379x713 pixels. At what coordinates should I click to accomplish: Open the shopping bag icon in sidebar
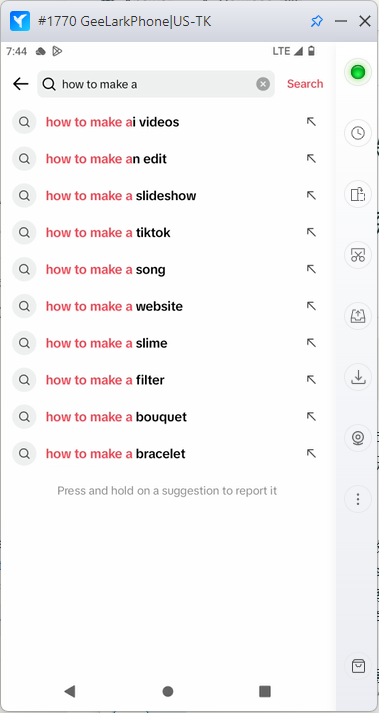click(x=358, y=666)
